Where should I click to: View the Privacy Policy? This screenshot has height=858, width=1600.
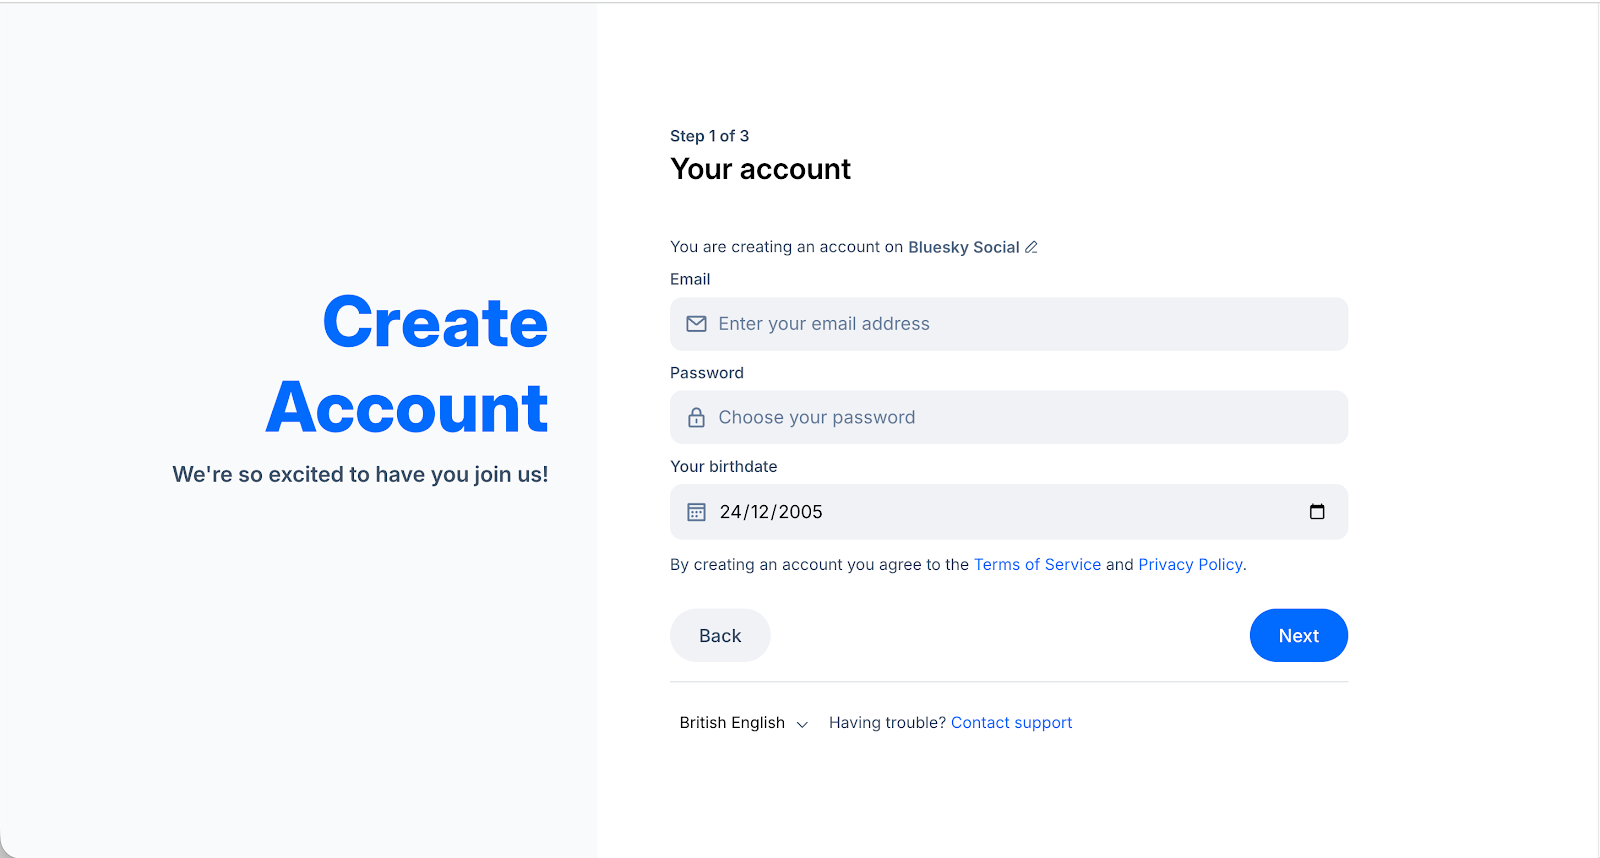pos(1190,564)
